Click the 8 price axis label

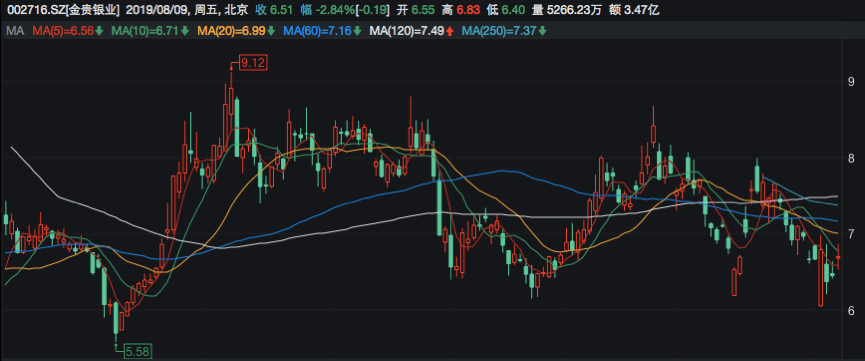(851, 158)
